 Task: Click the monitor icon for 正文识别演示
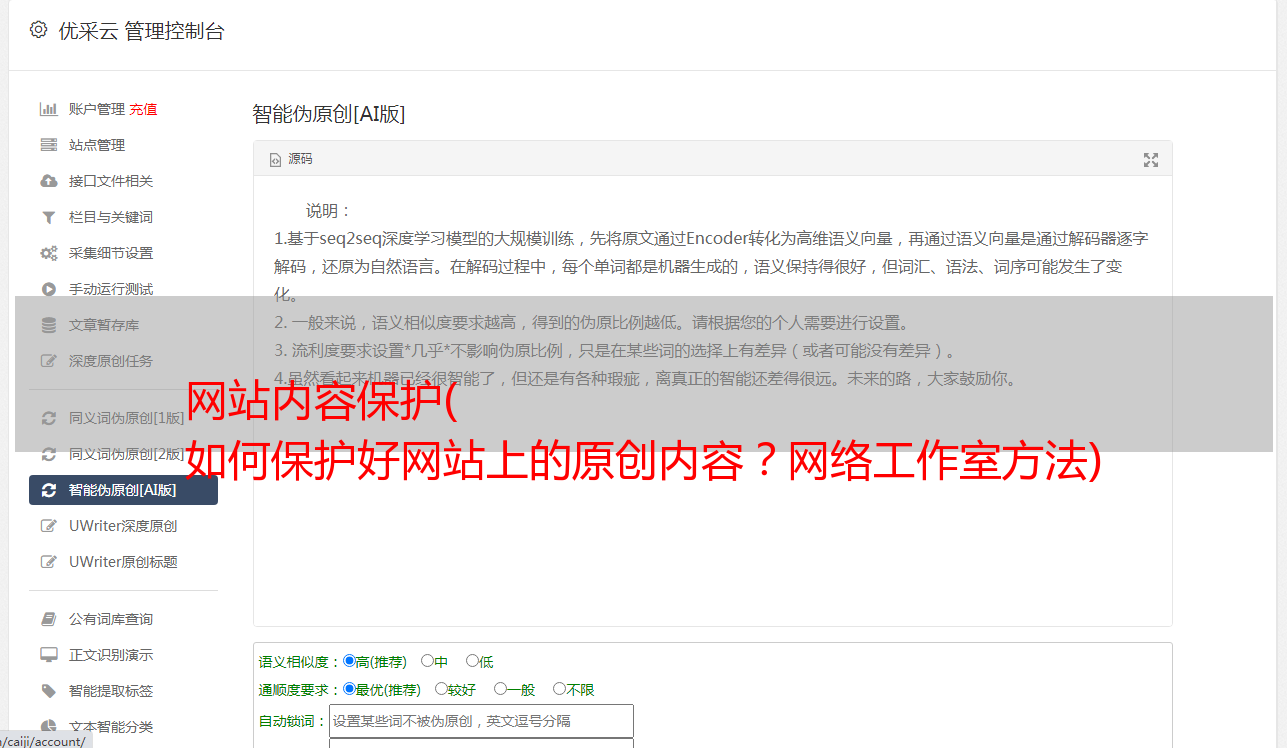coord(48,655)
